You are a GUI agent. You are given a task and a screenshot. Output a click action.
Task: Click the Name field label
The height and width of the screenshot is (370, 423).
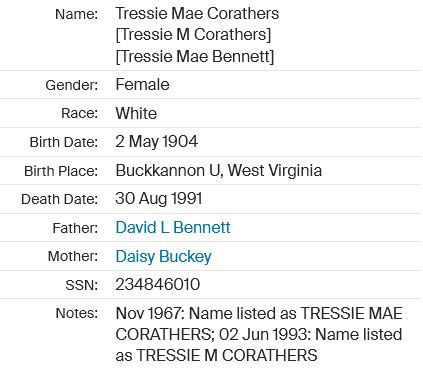(76, 14)
